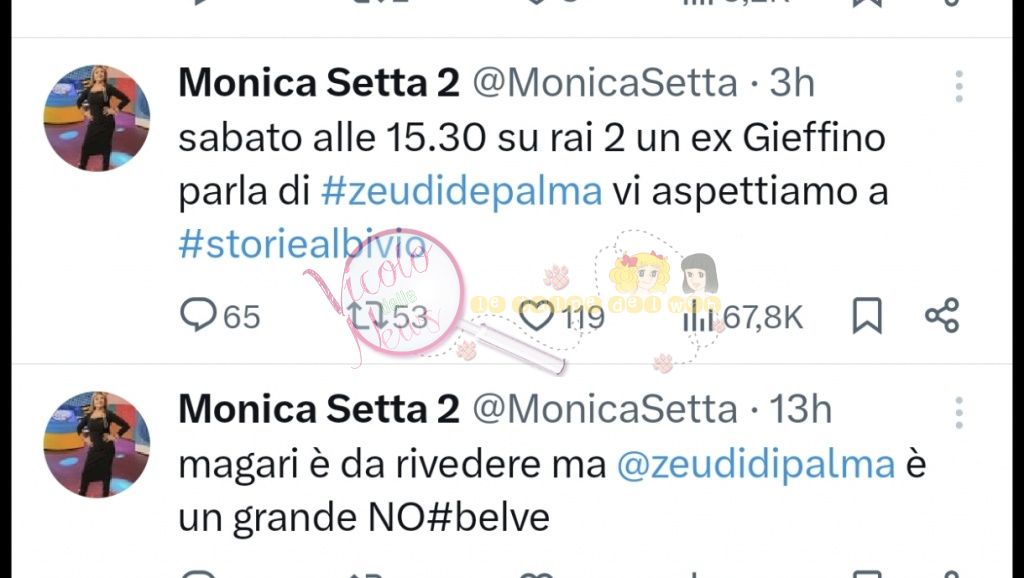Like the tweet with 119 likes
The image size is (1024, 578).
click(539, 317)
